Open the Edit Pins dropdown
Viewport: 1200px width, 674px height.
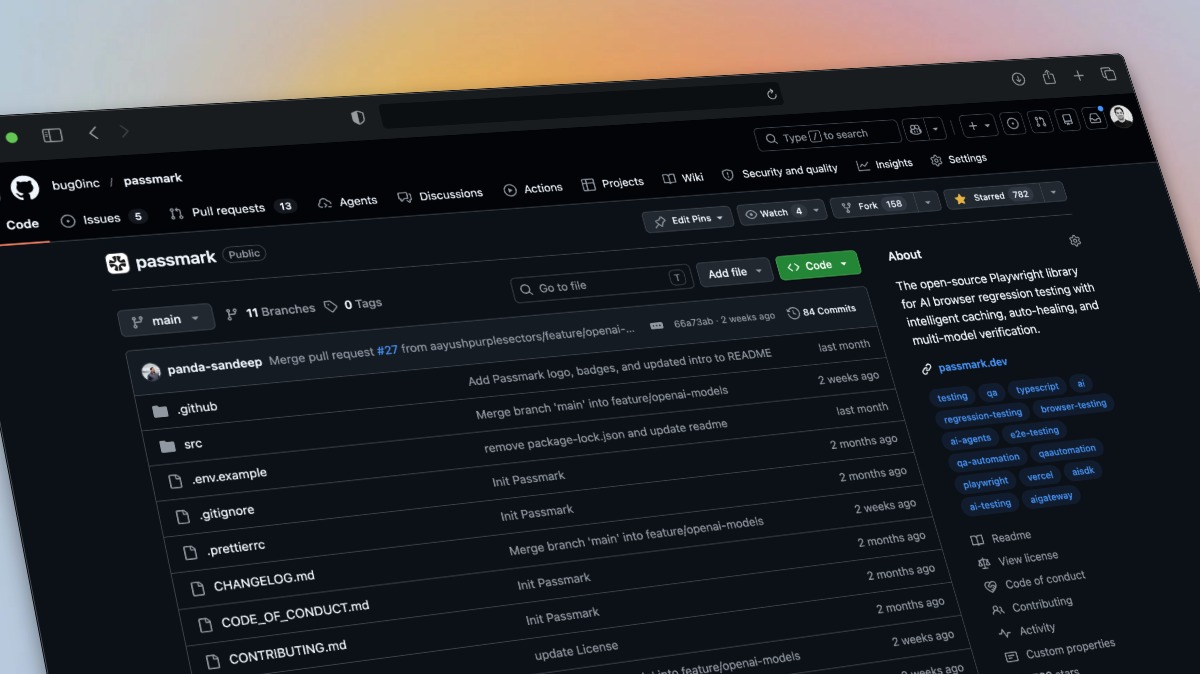click(x=688, y=220)
